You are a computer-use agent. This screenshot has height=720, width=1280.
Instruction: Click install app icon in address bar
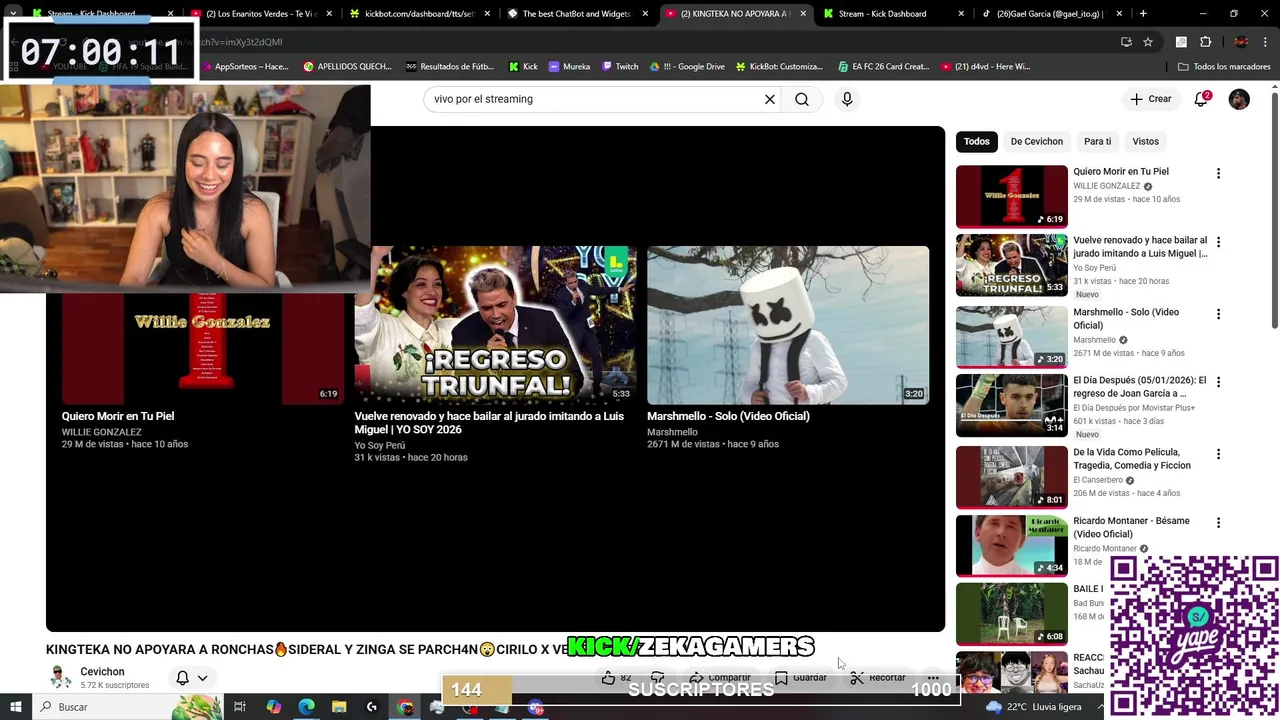[1126, 42]
